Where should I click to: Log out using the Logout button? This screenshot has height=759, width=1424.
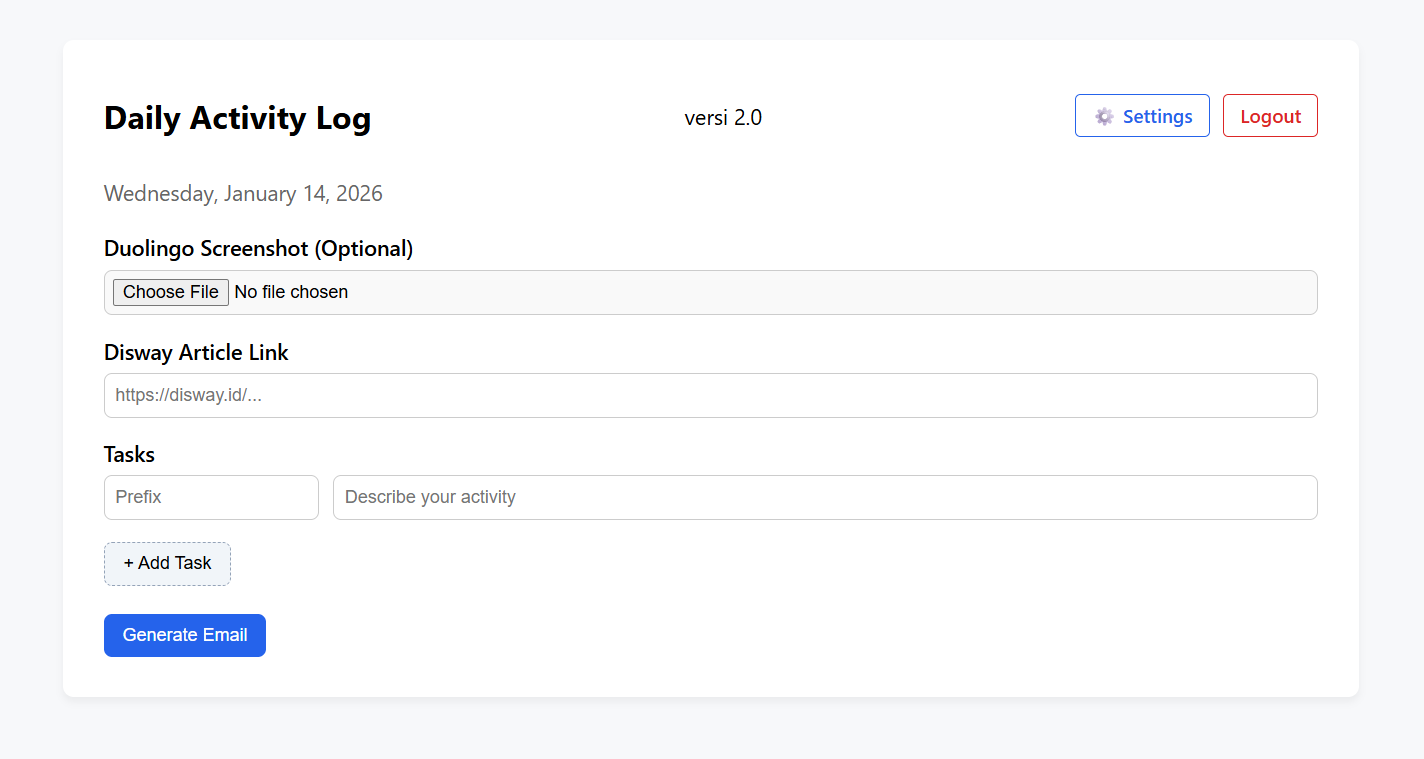1270,116
